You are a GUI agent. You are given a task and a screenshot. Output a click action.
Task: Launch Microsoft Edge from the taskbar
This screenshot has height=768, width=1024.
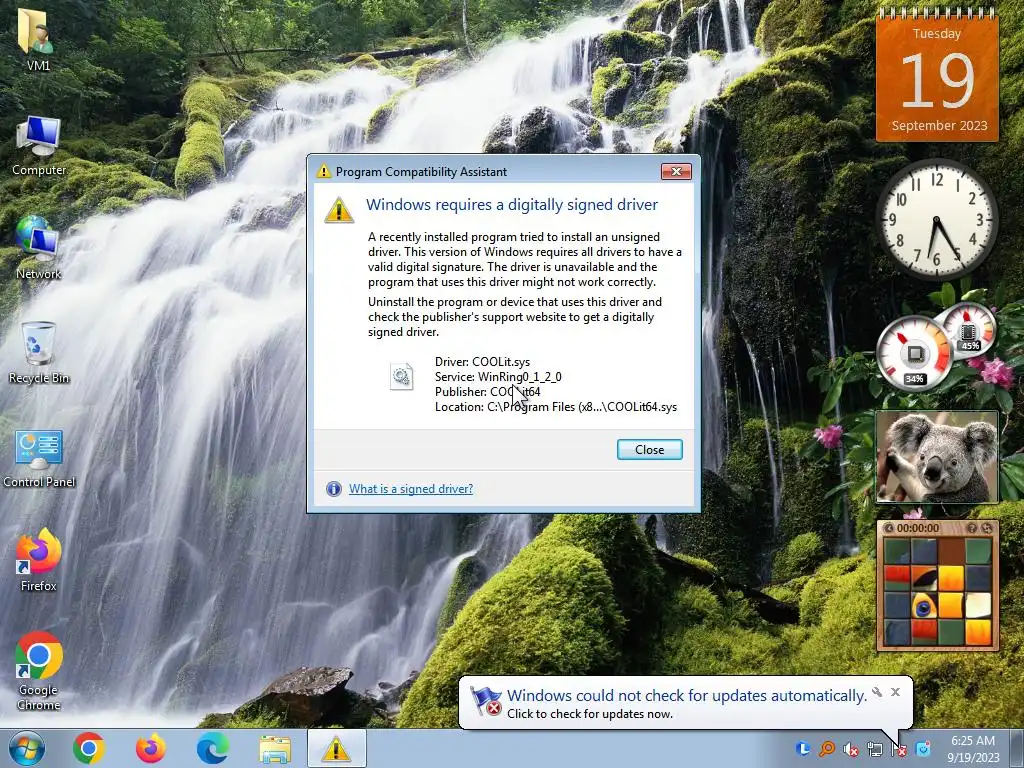click(213, 748)
